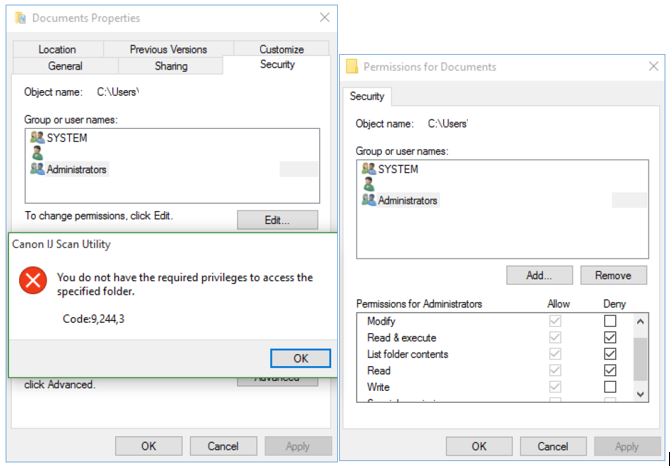Click the permissions list scrollbar thumb
This screenshot has width=672, height=468.
pos(640,359)
